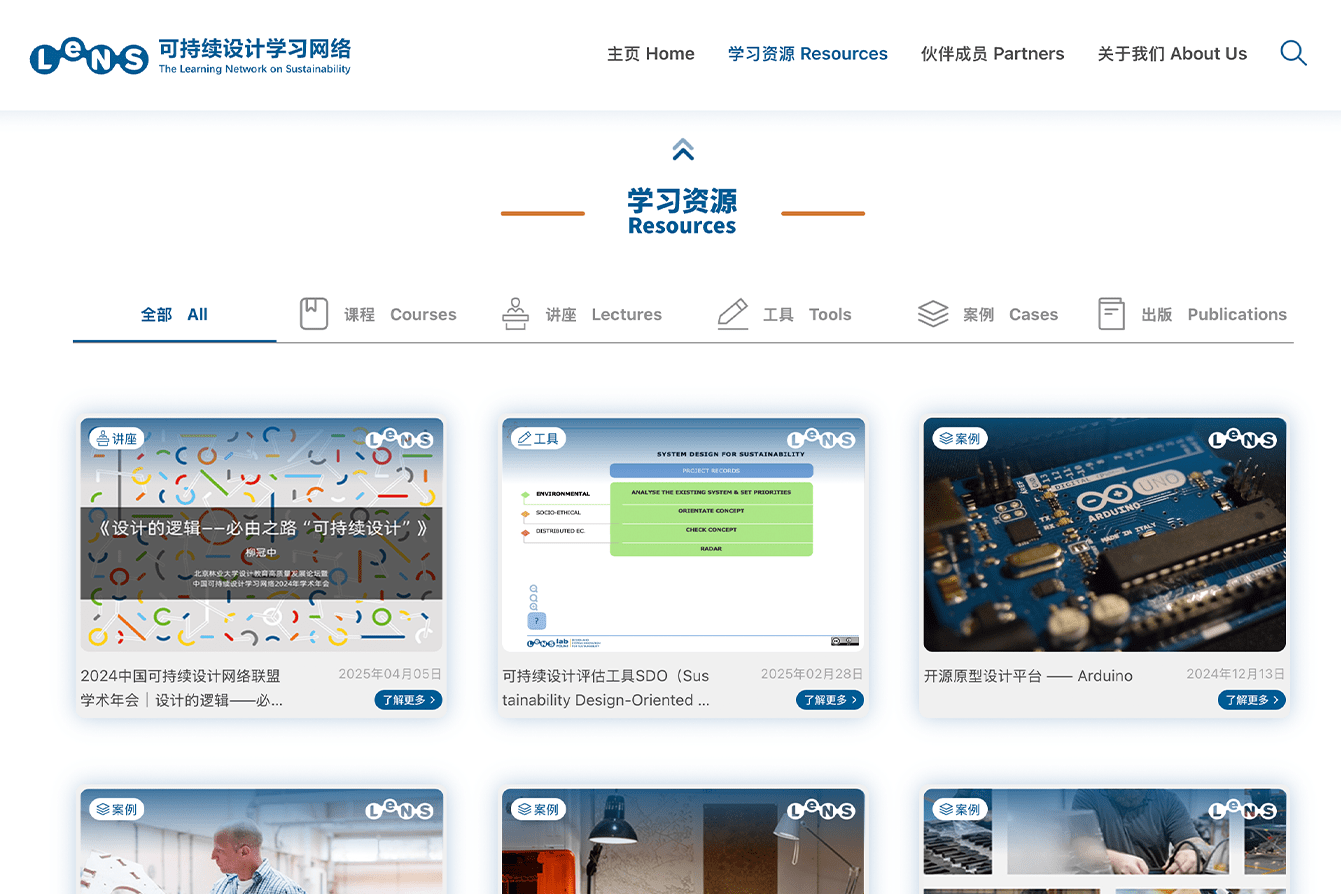Open the bottom-left man in workshop thumbnail

point(262,841)
